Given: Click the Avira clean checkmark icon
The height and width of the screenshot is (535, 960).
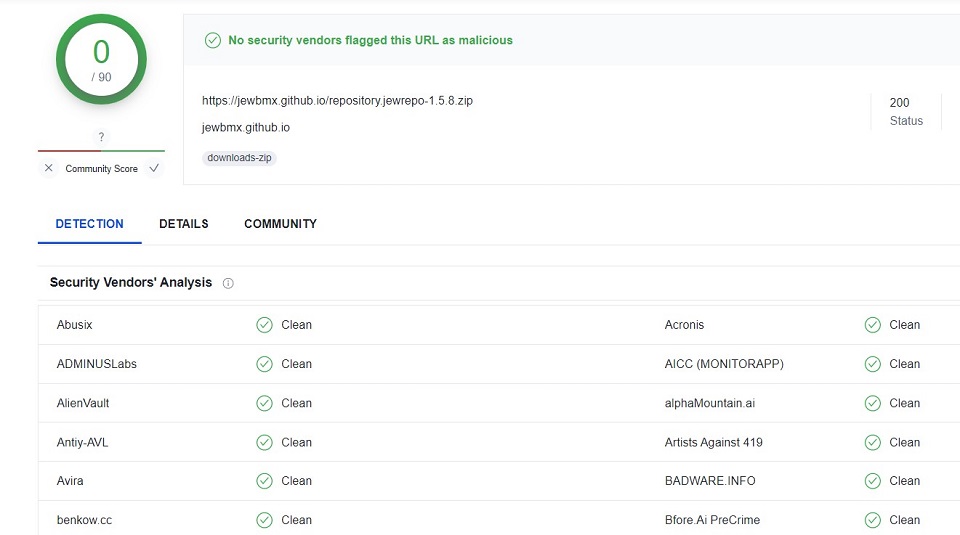Looking at the screenshot, I should [264, 481].
